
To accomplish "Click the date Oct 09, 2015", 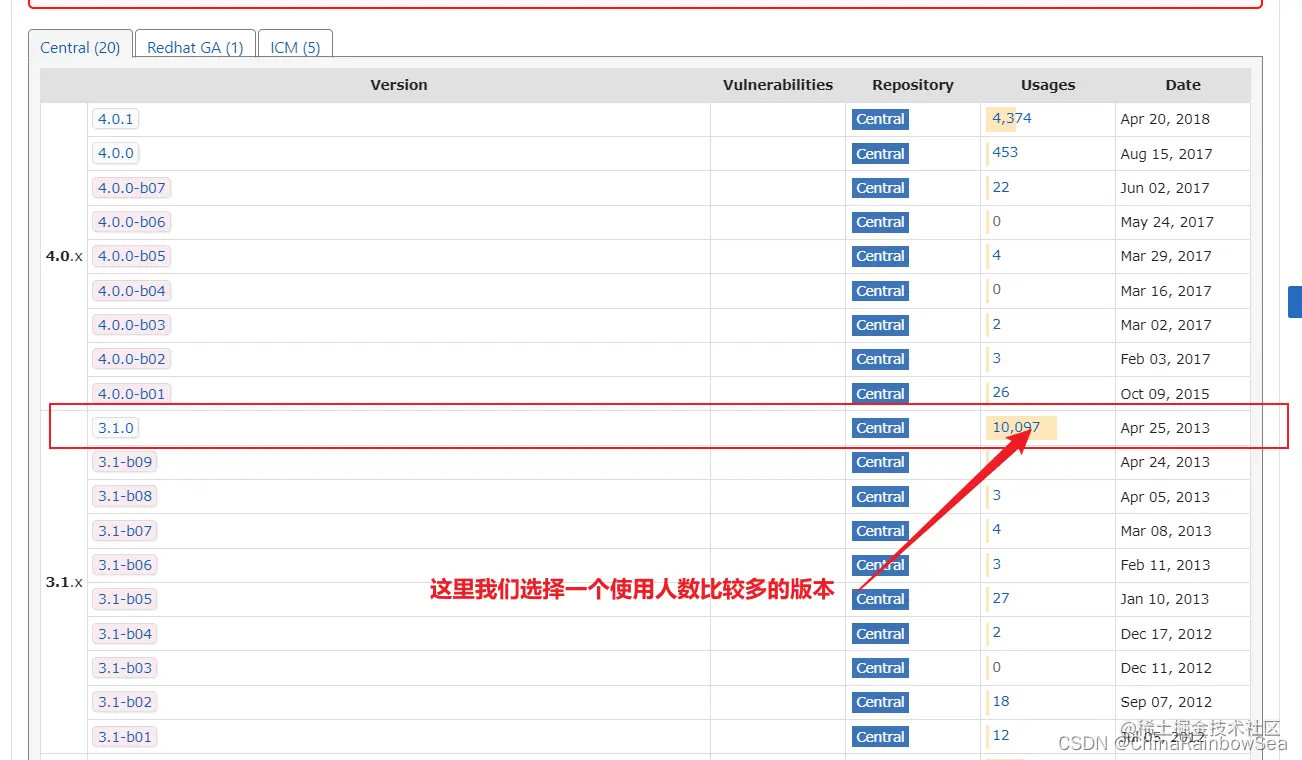I will coord(1165,394).
